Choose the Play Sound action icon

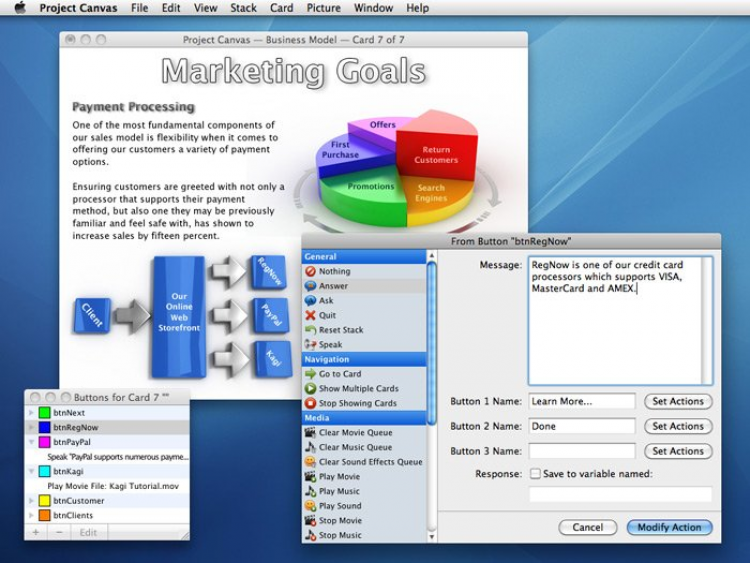click(310, 506)
